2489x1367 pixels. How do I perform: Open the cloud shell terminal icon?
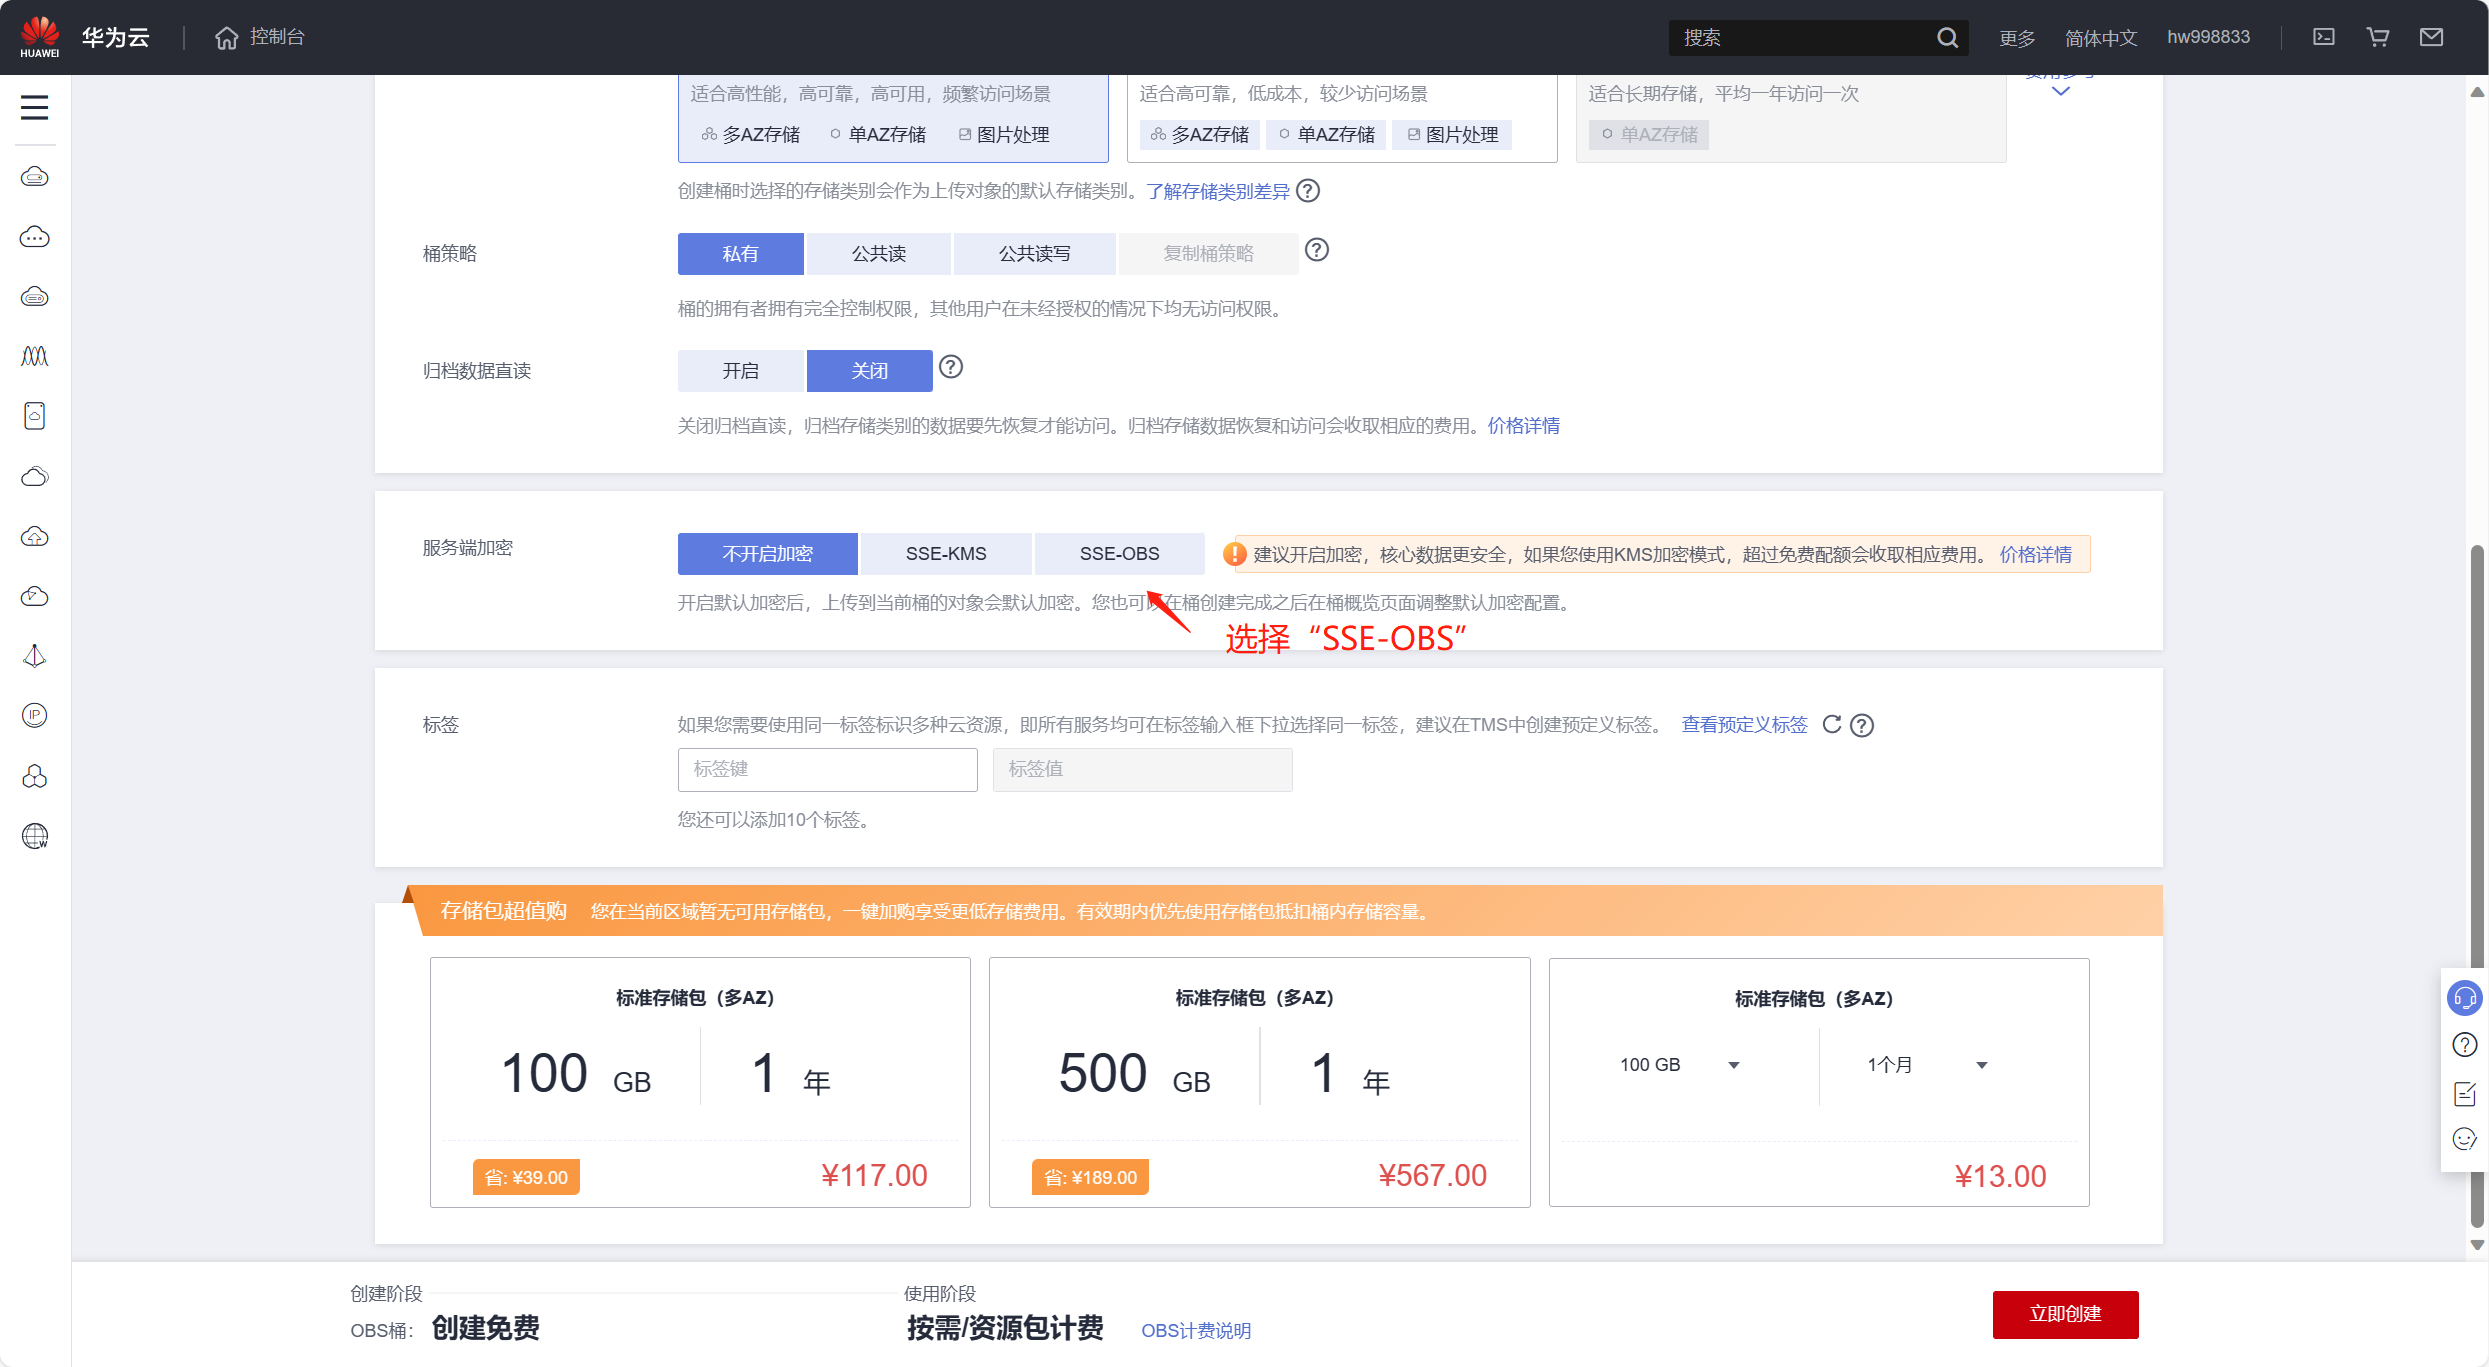(x=2323, y=37)
